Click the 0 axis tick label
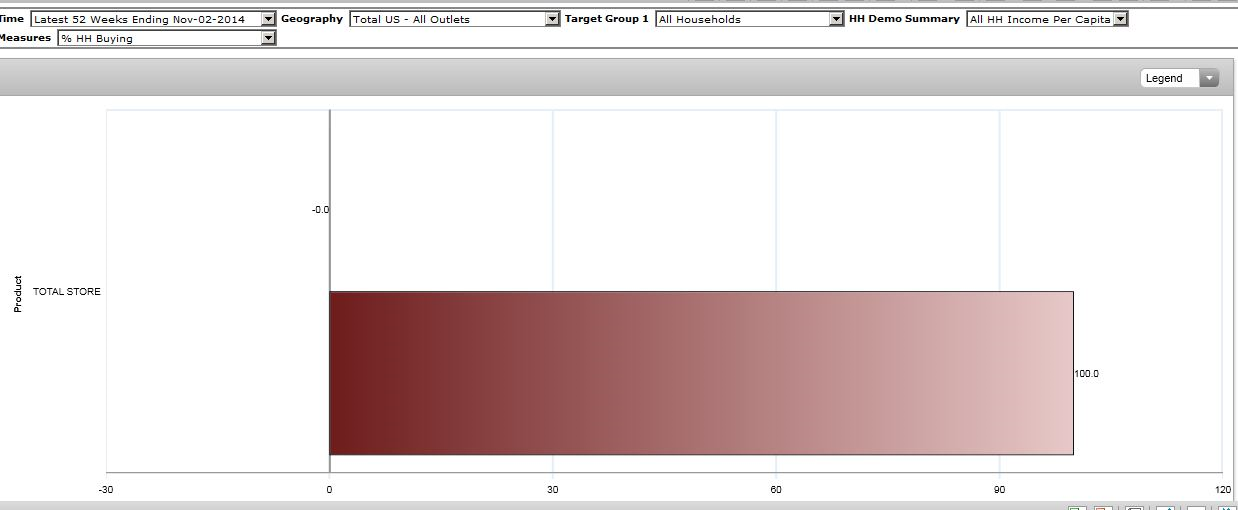This screenshot has width=1238, height=510. 329,489
